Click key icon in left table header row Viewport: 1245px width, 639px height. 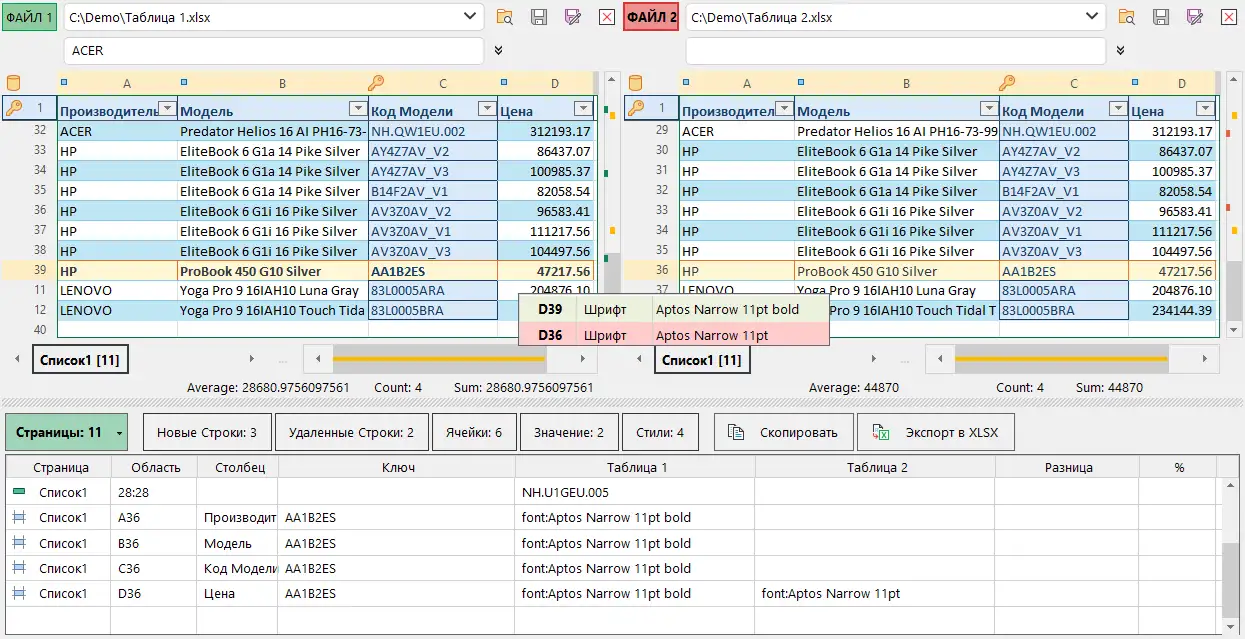[14, 108]
